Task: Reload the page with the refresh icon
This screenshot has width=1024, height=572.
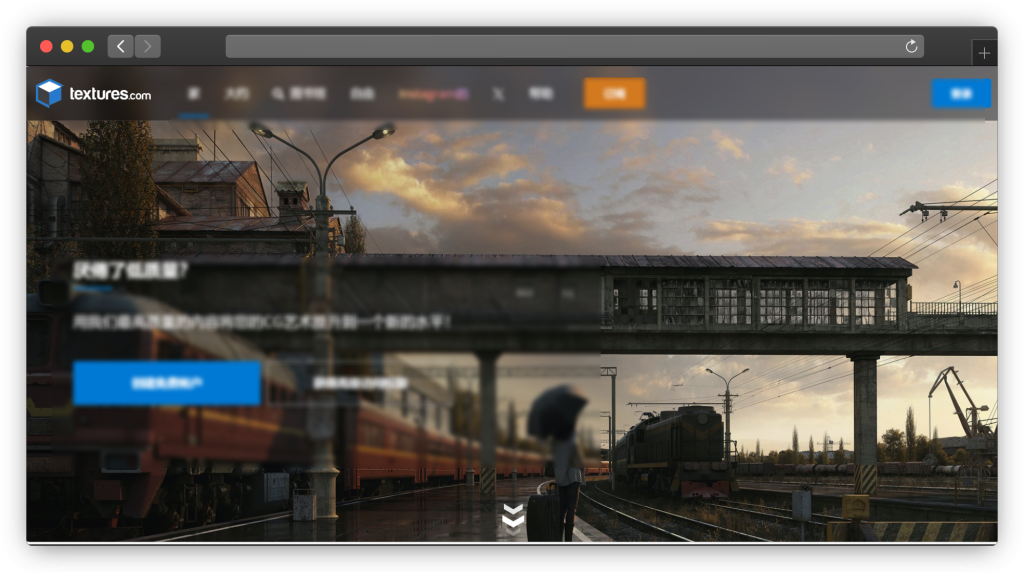Action: coord(911,46)
